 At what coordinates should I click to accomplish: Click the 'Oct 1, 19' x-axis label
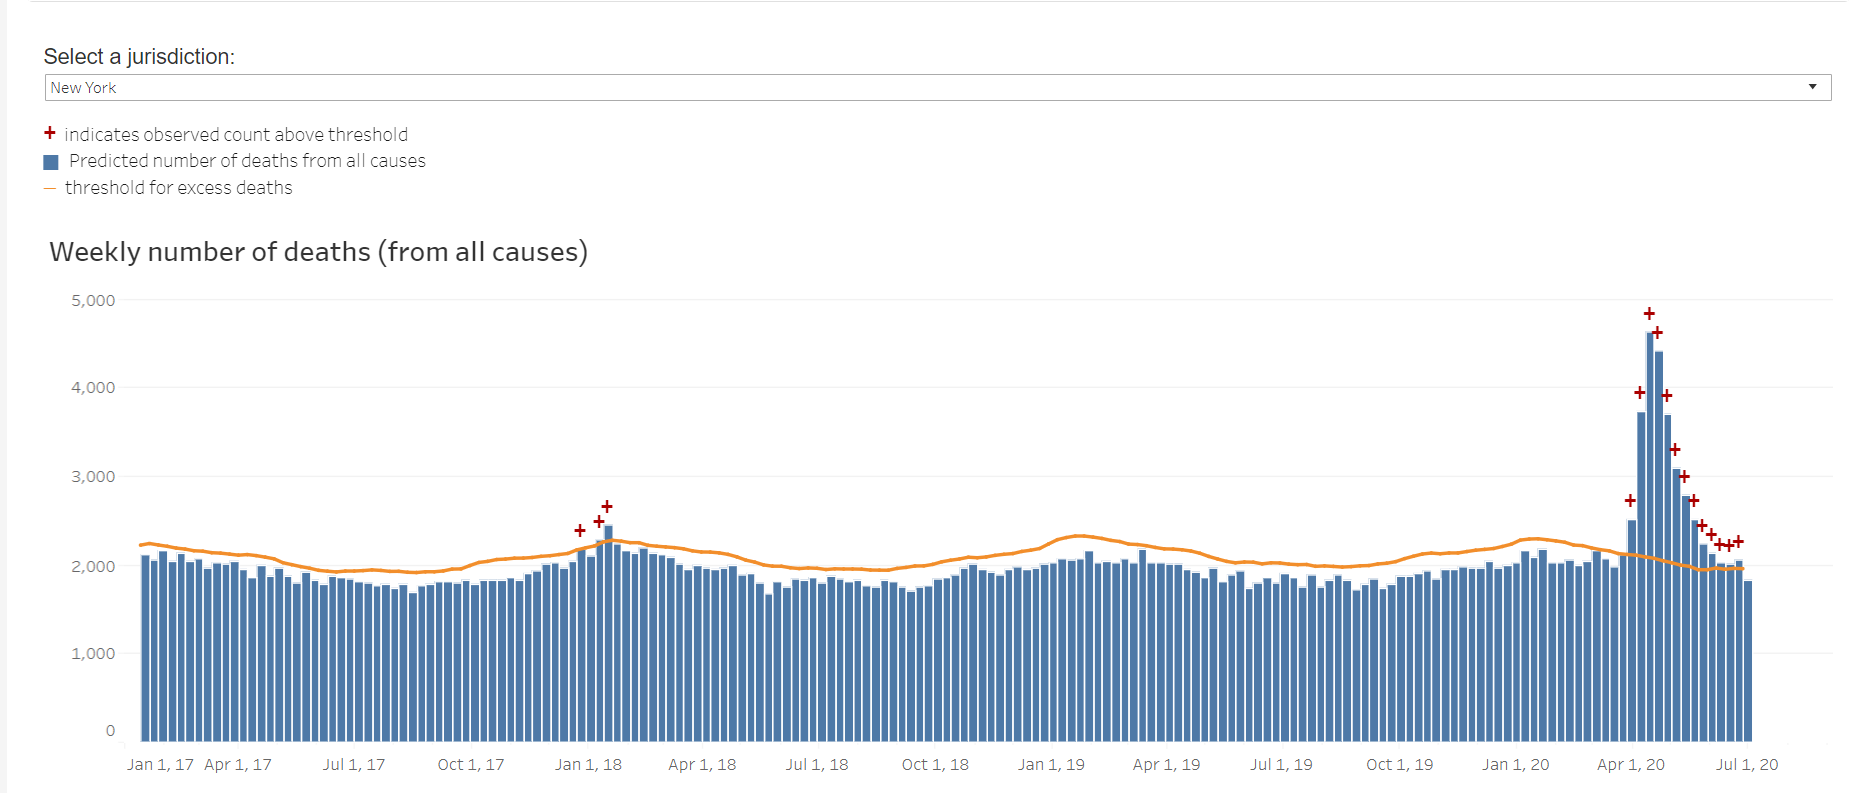point(1400,765)
